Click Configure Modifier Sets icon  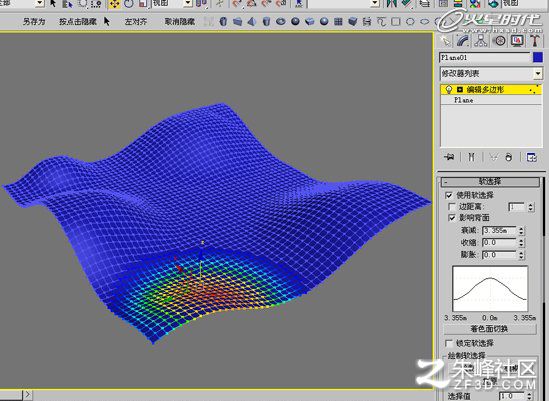click(x=531, y=157)
